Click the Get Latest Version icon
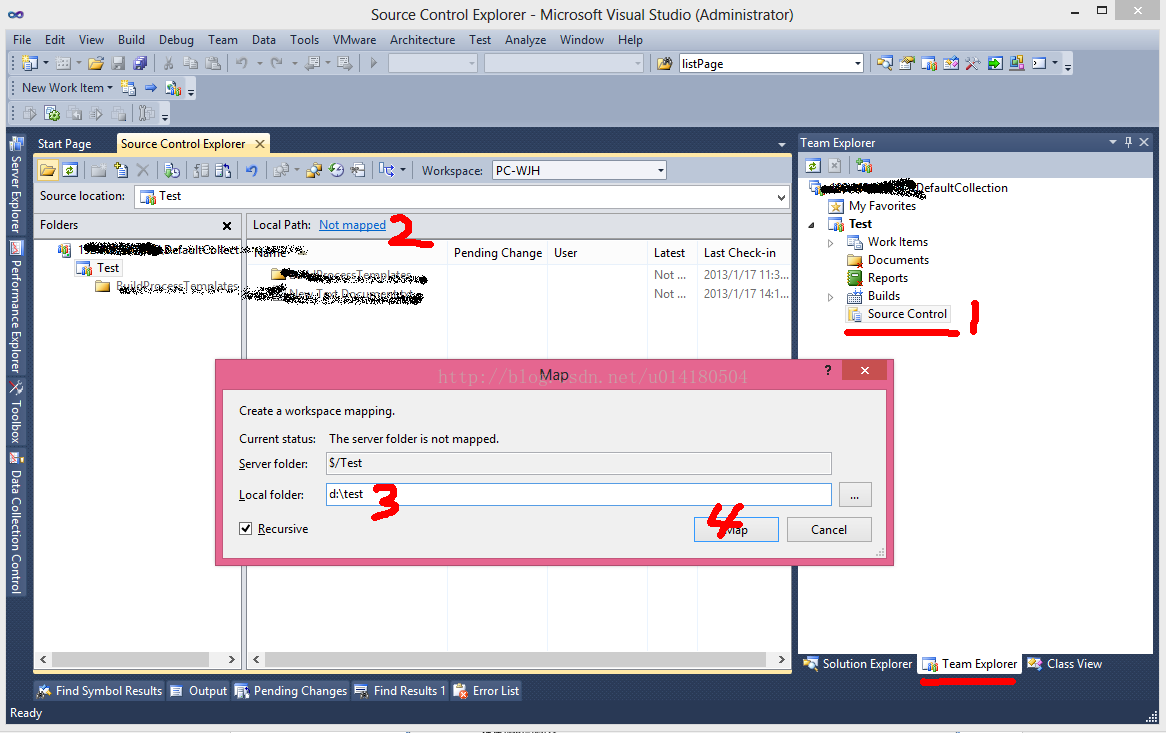Screen dimensions: 1166x733 pos(172,170)
